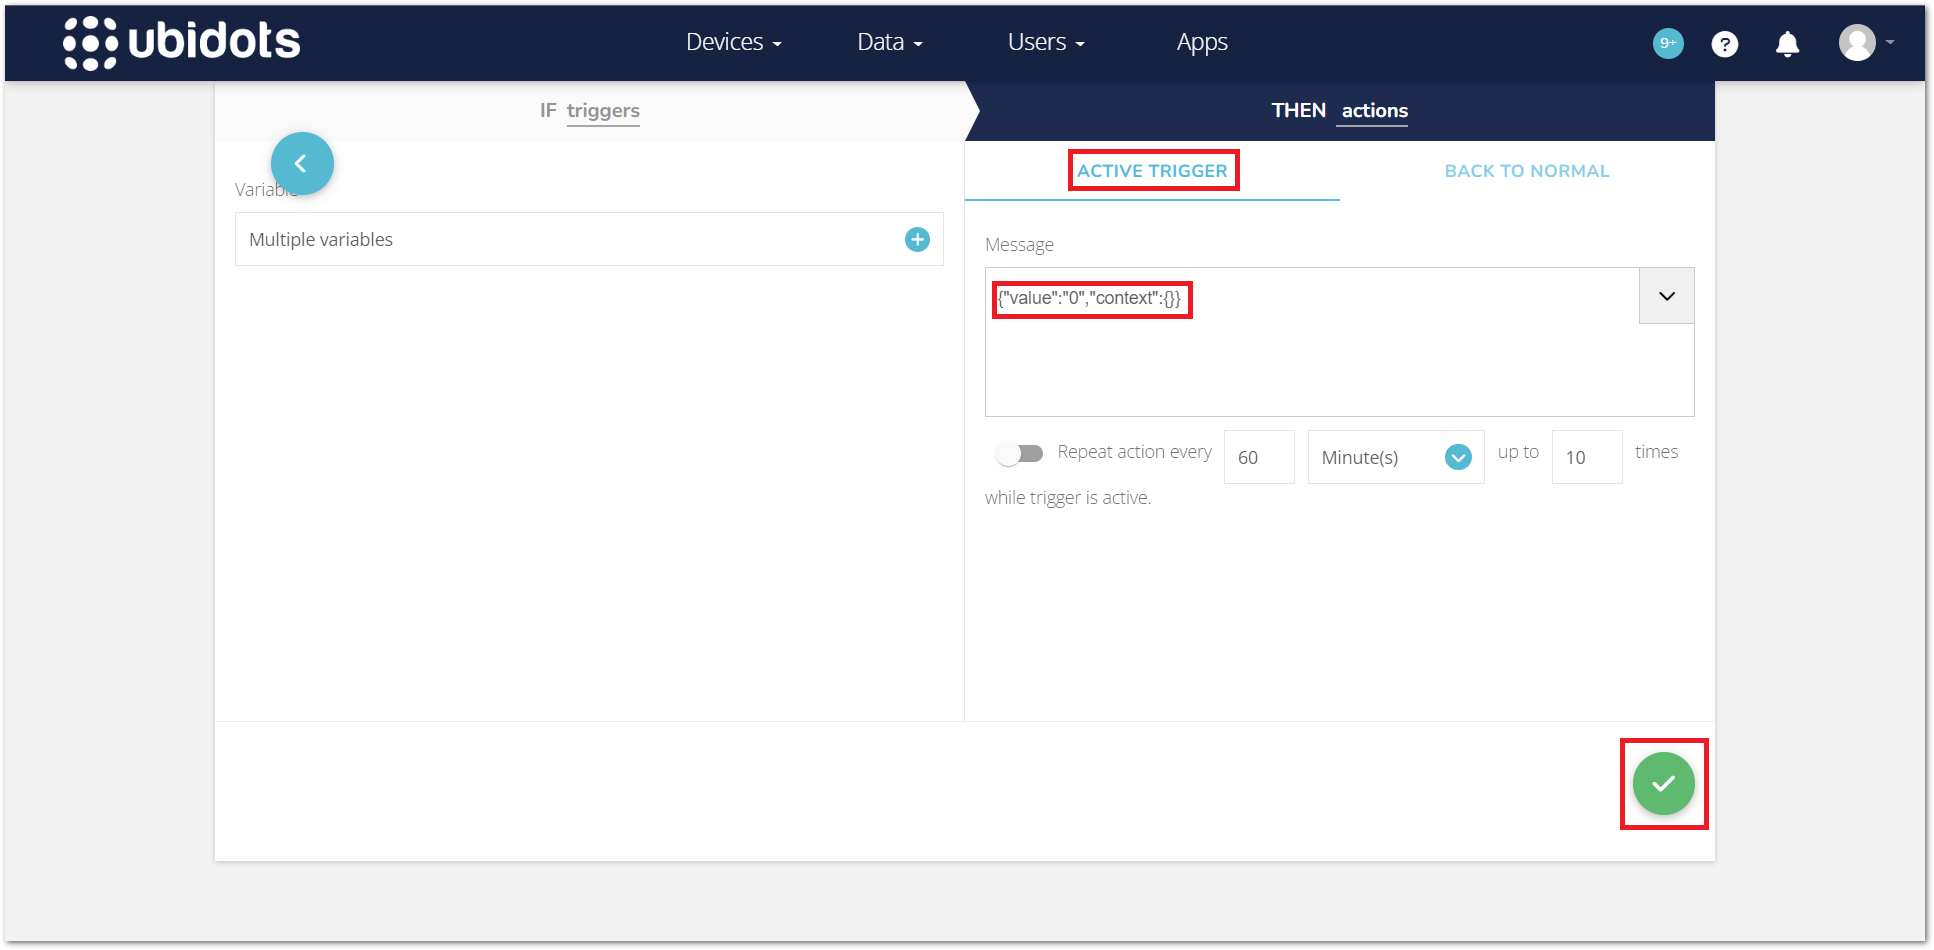Click the Ubidots logo
The width and height of the screenshot is (1934, 950).
pos(182,42)
